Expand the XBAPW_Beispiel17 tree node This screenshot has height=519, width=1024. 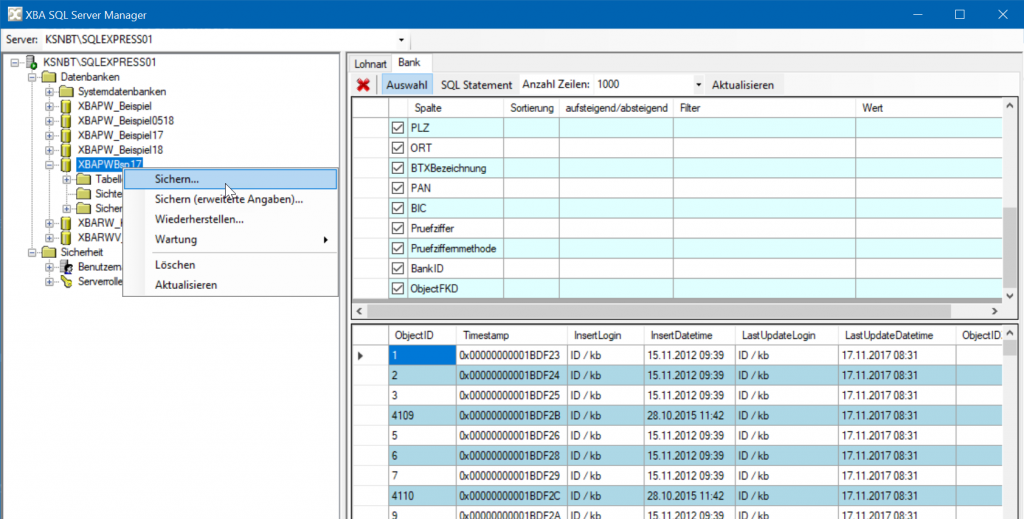[49, 135]
